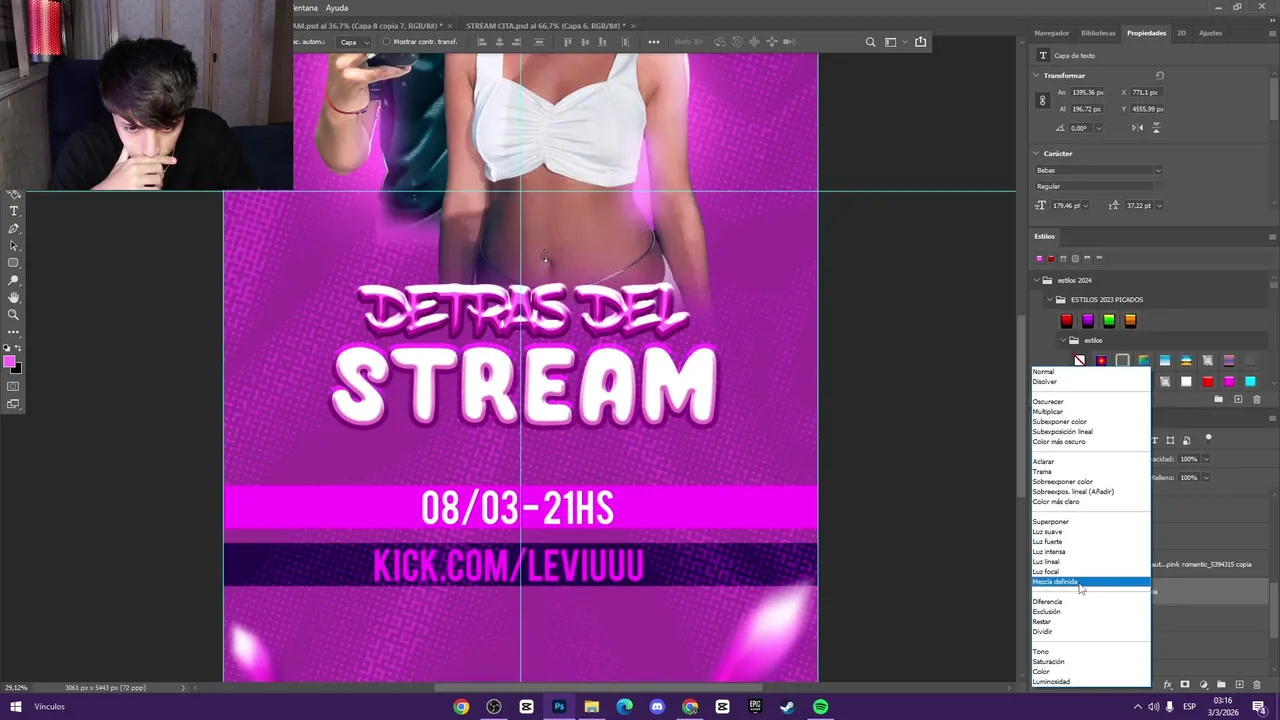Choose Diferencia blend mode

pyautogui.click(x=1091, y=602)
